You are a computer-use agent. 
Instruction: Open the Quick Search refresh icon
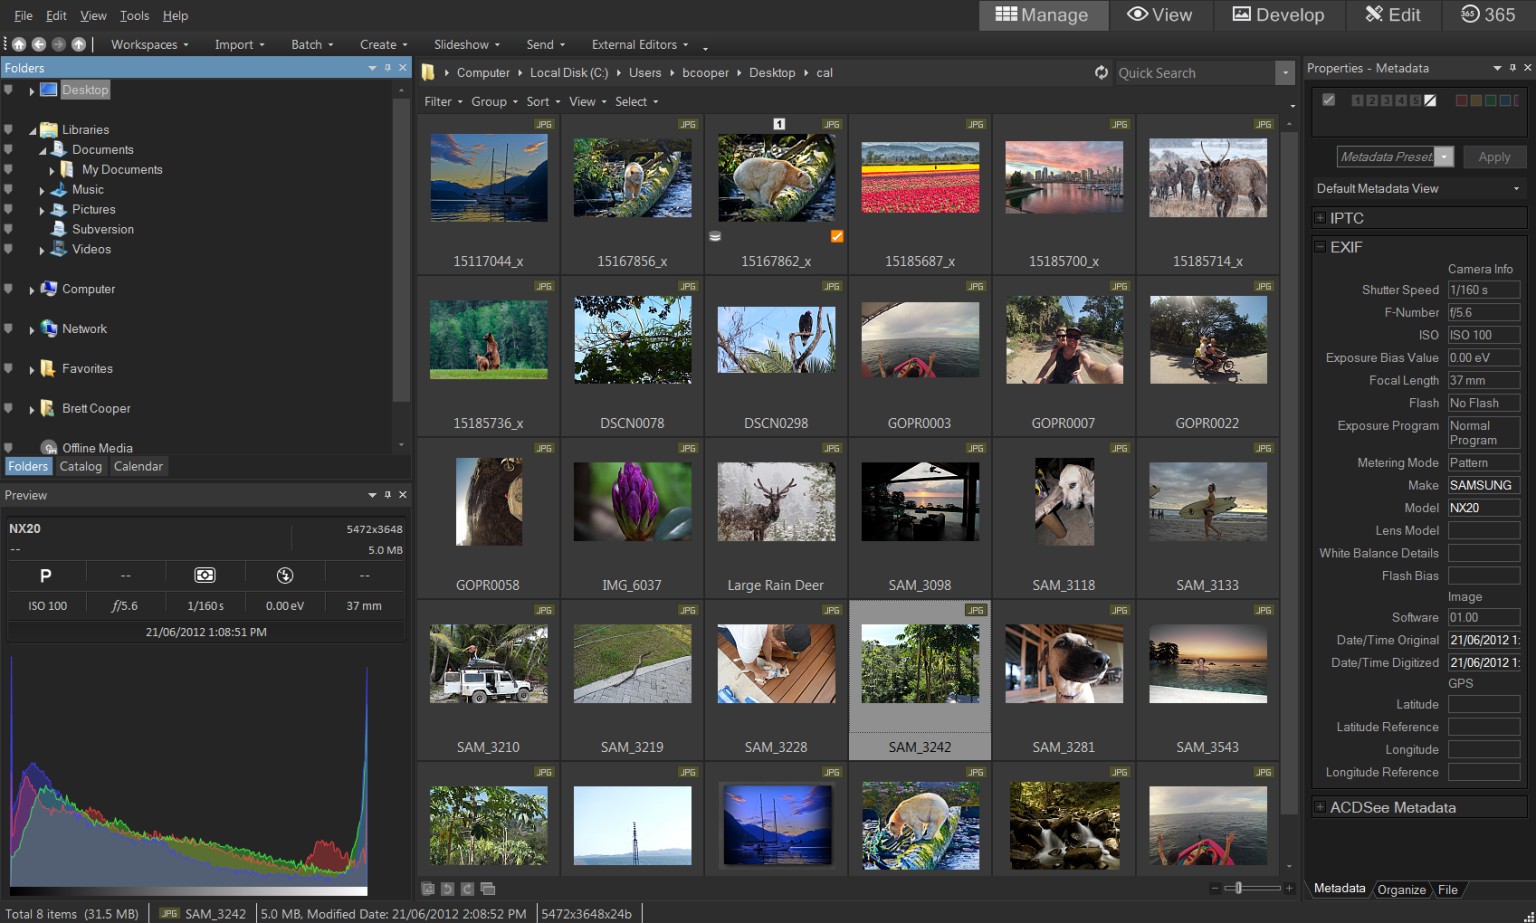[1100, 72]
